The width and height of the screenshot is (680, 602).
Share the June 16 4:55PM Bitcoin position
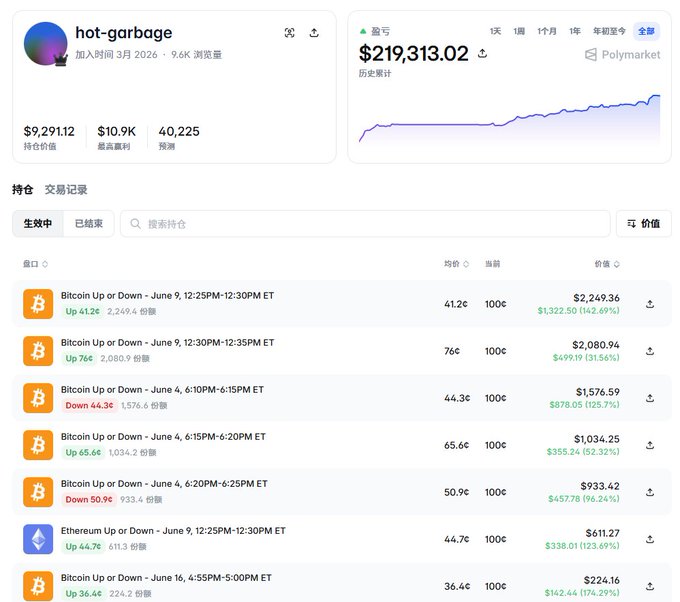tap(650, 586)
